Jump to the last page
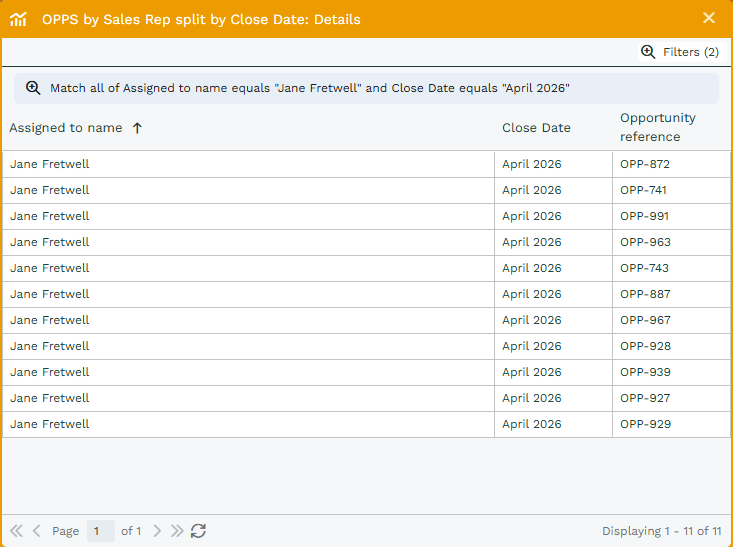 pyautogui.click(x=177, y=531)
